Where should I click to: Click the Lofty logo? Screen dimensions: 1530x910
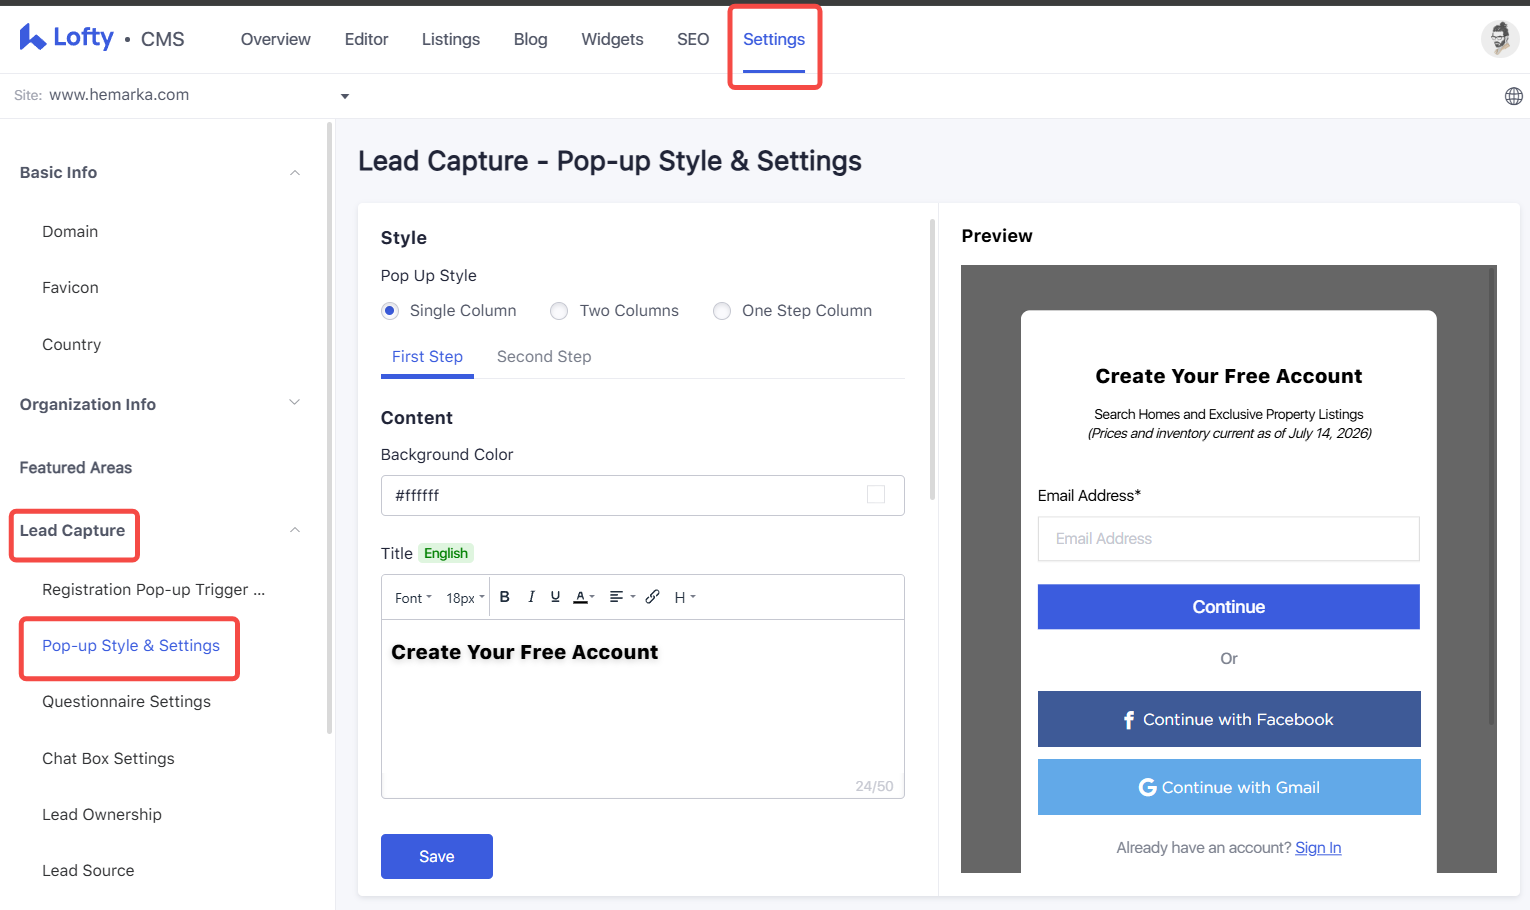point(66,38)
